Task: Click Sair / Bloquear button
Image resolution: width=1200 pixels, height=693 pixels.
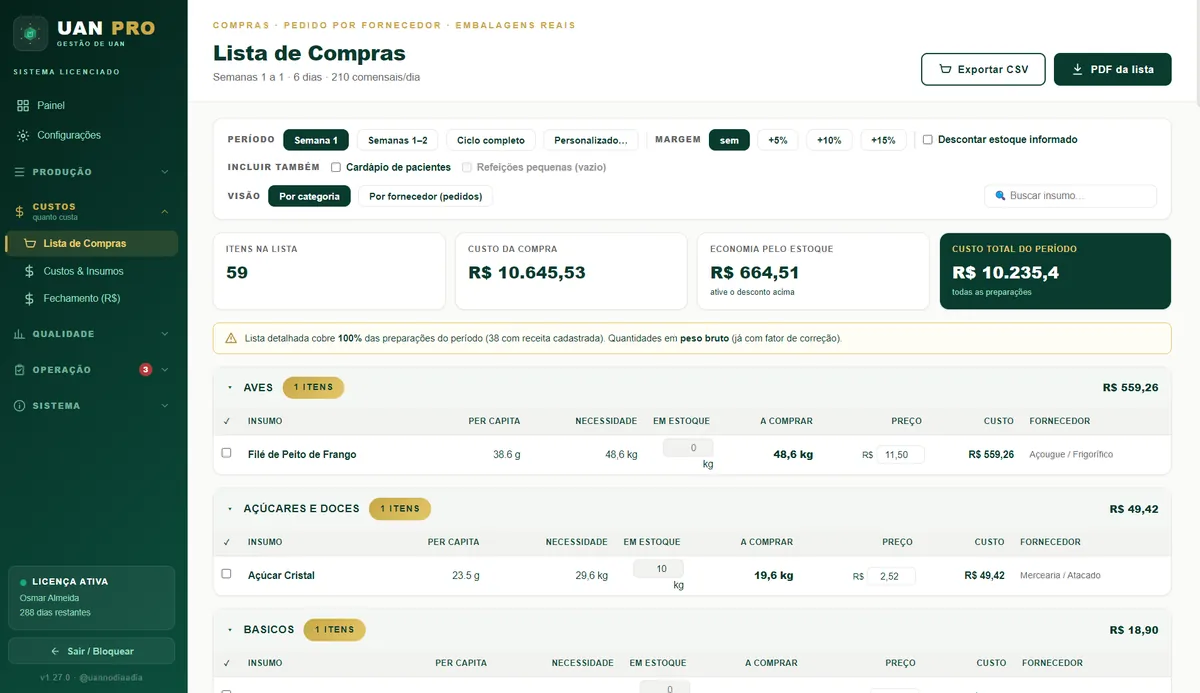Action: (92, 651)
